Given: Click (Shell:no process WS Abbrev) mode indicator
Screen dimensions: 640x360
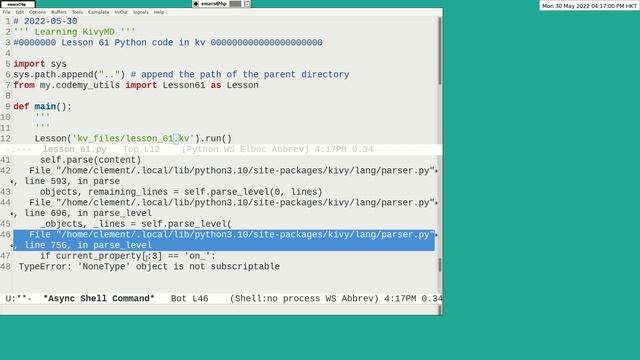Looking at the screenshot, I should [304, 298].
